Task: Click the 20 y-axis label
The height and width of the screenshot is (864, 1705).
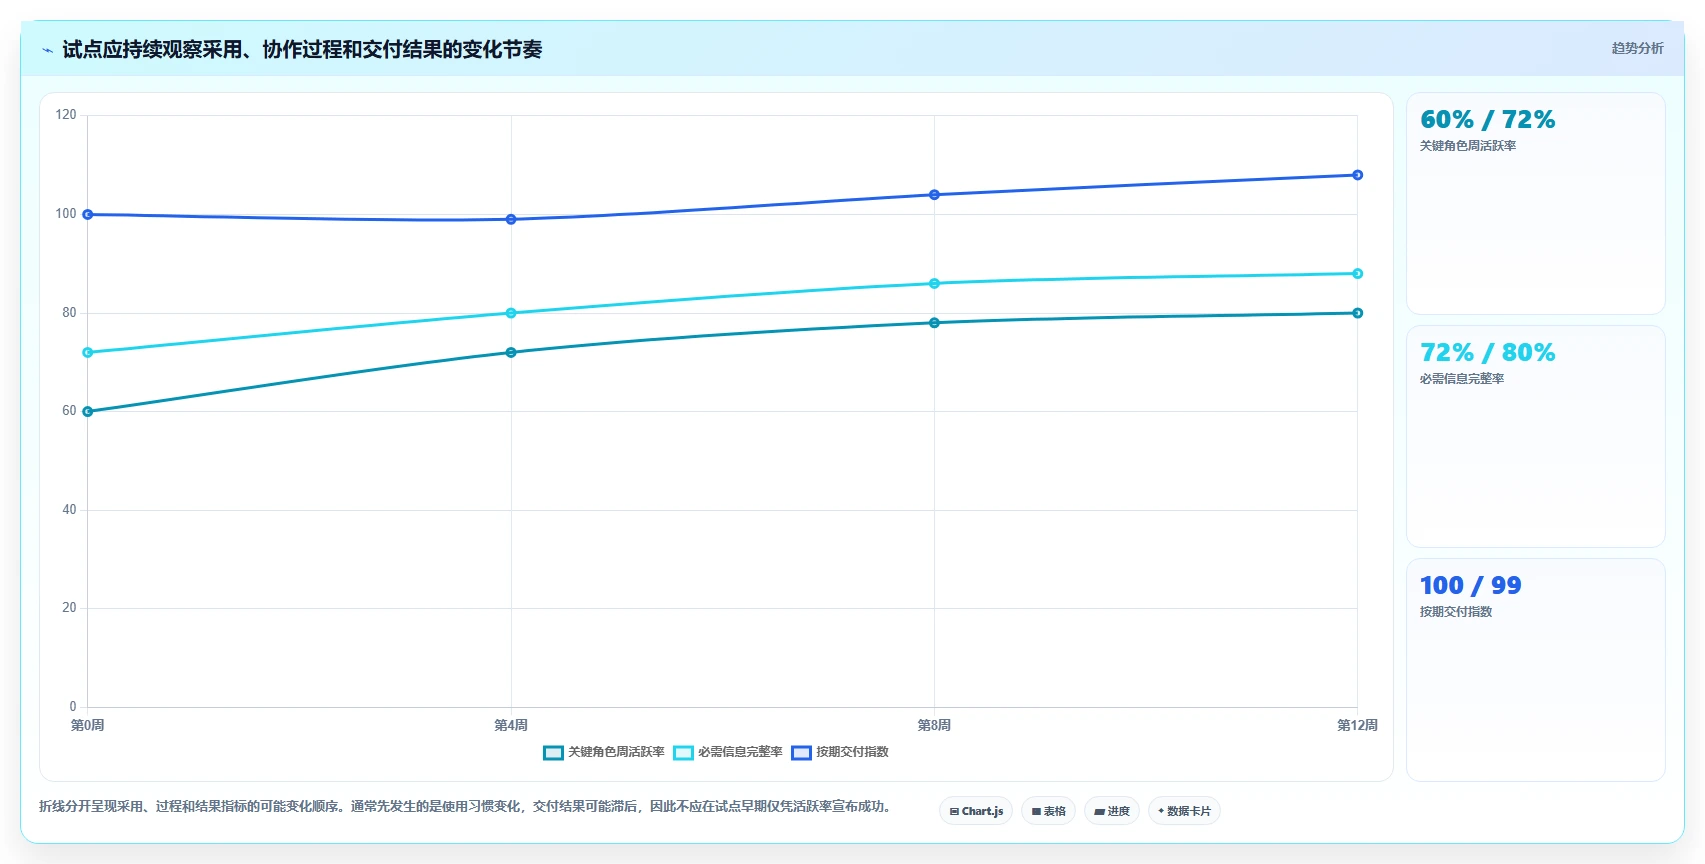Action: pyautogui.click(x=69, y=608)
